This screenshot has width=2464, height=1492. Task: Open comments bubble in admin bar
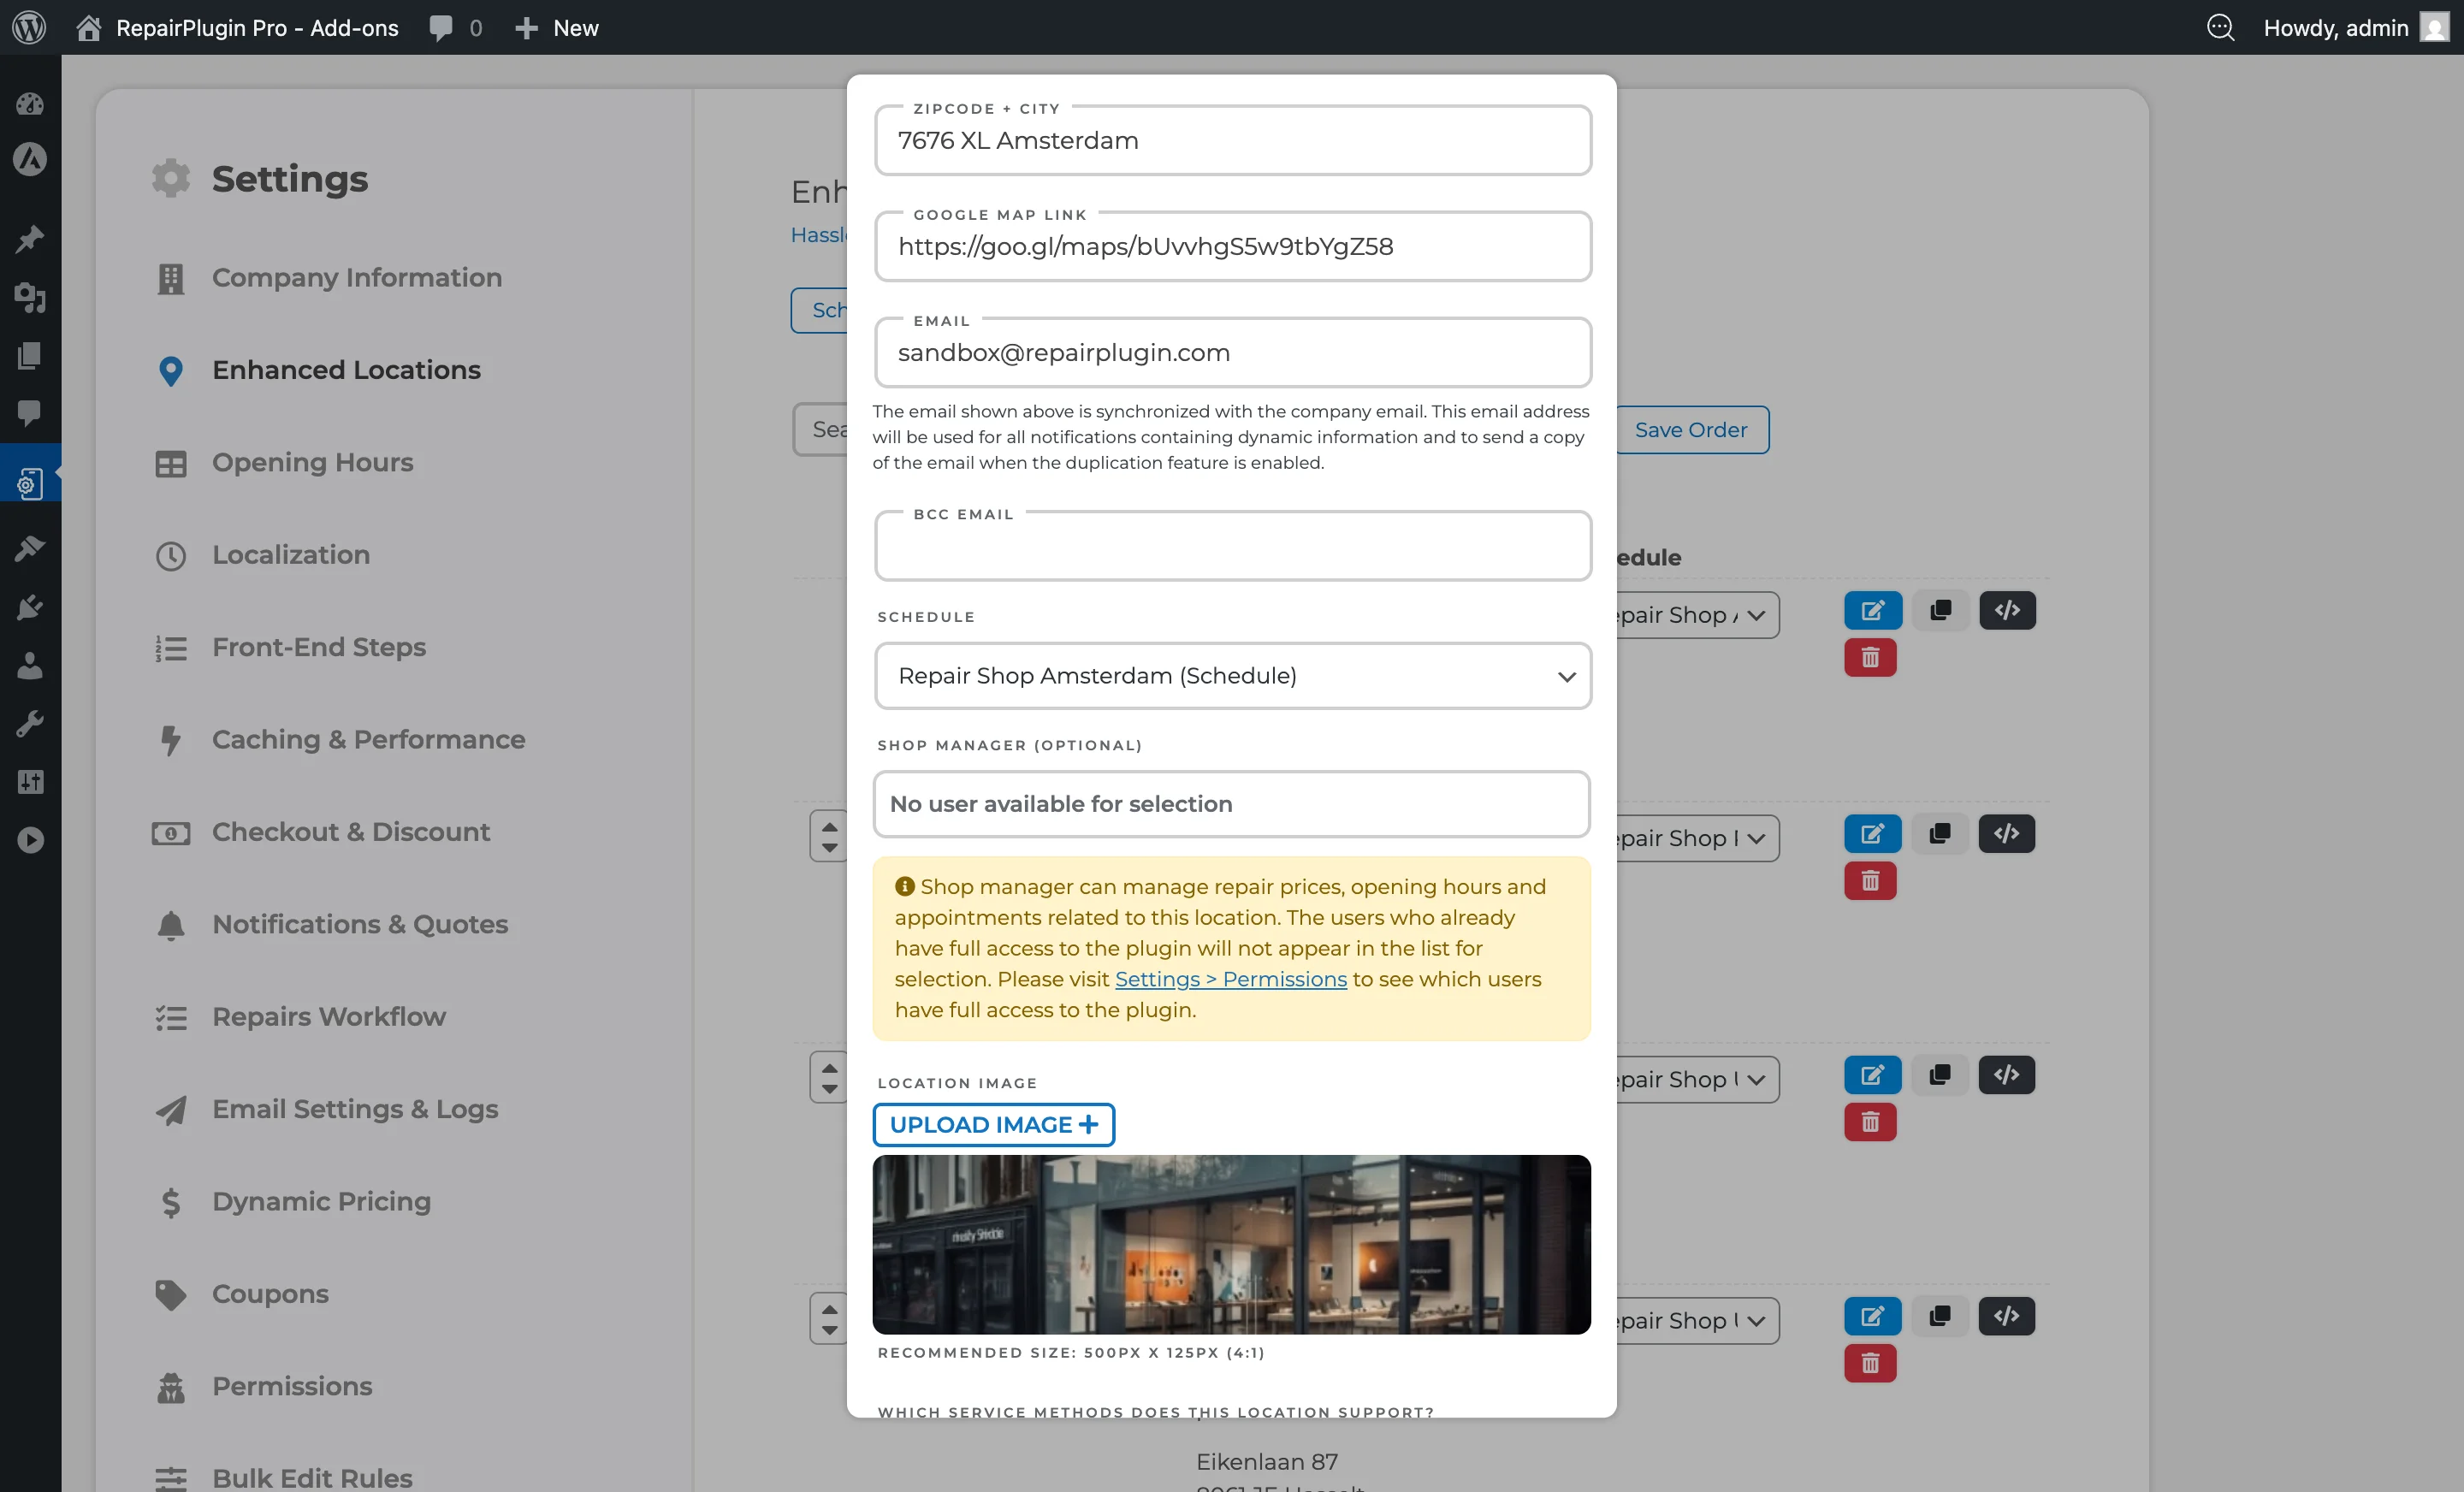[441, 27]
